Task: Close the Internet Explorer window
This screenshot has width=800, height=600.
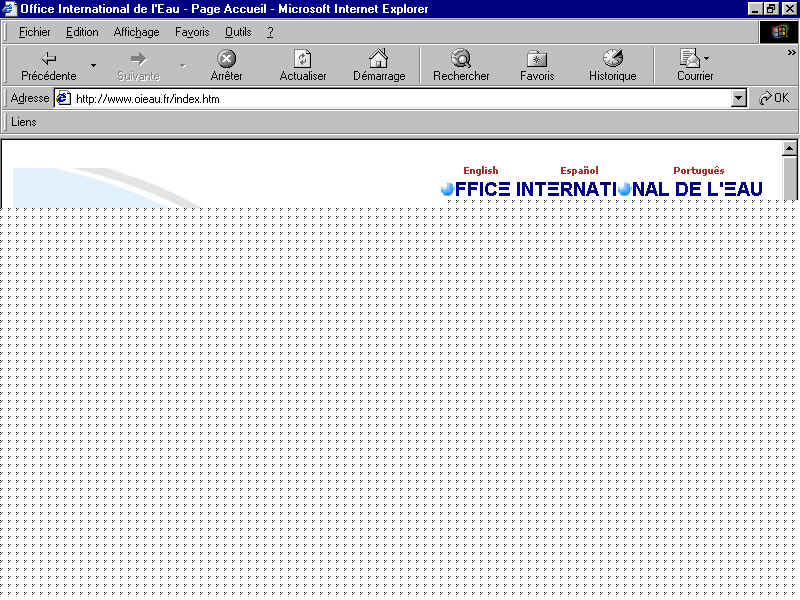Action: (x=789, y=9)
